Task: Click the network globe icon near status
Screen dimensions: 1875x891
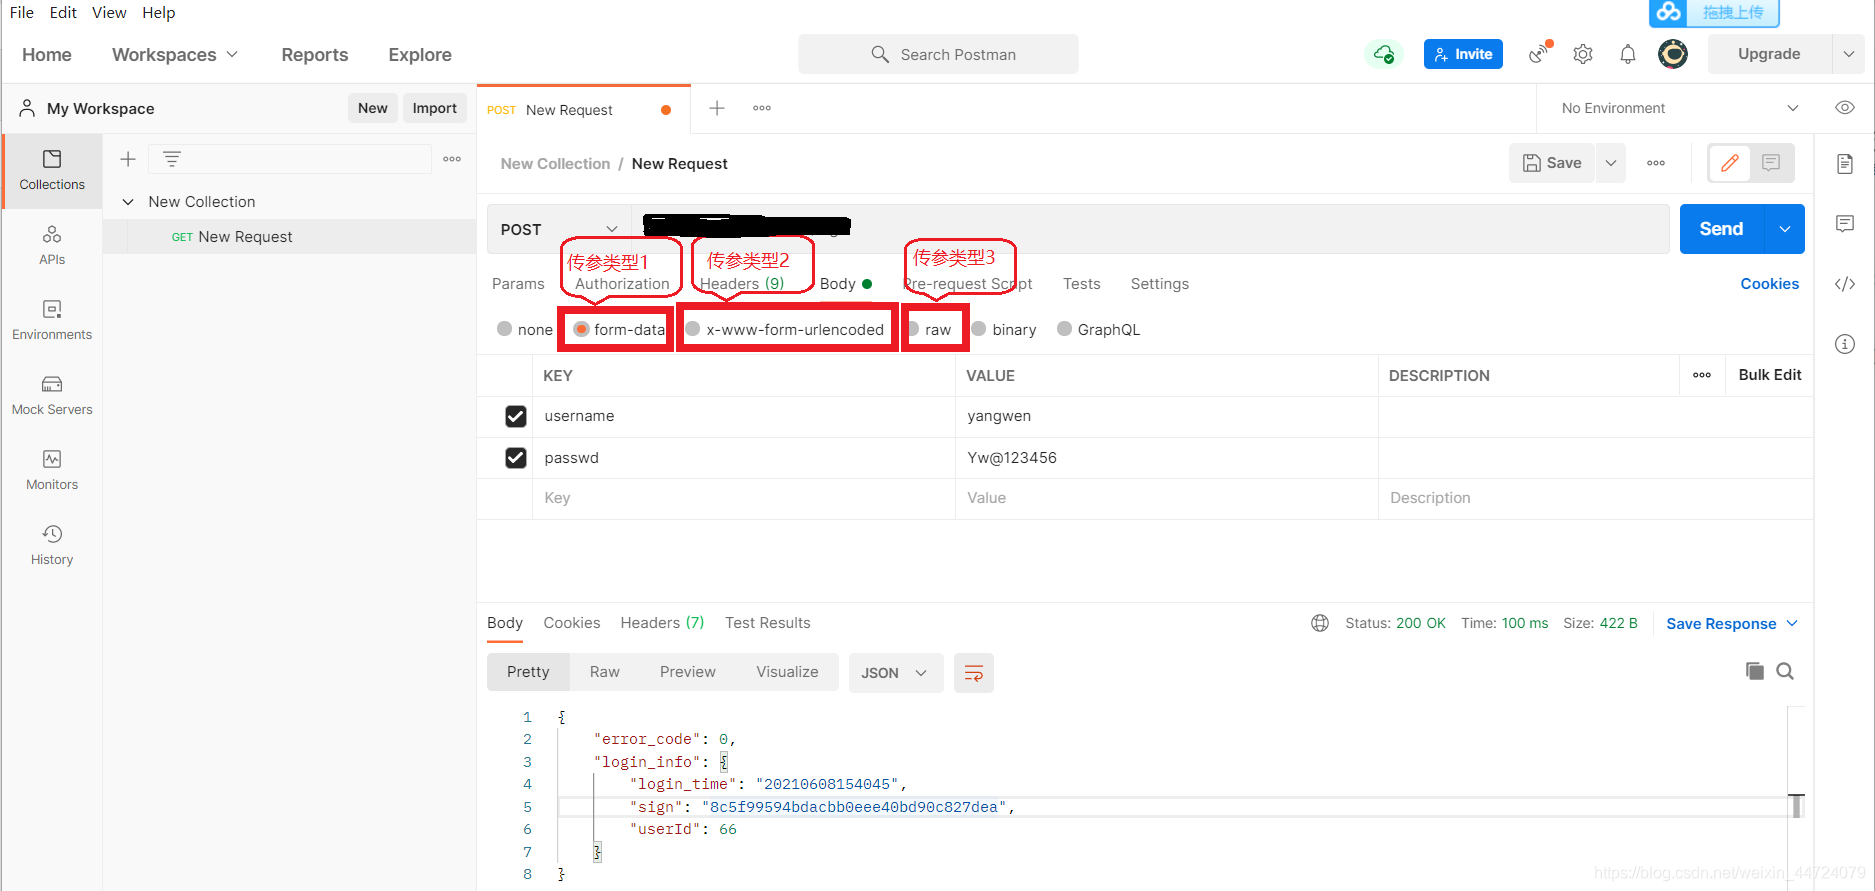Action: [1320, 623]
